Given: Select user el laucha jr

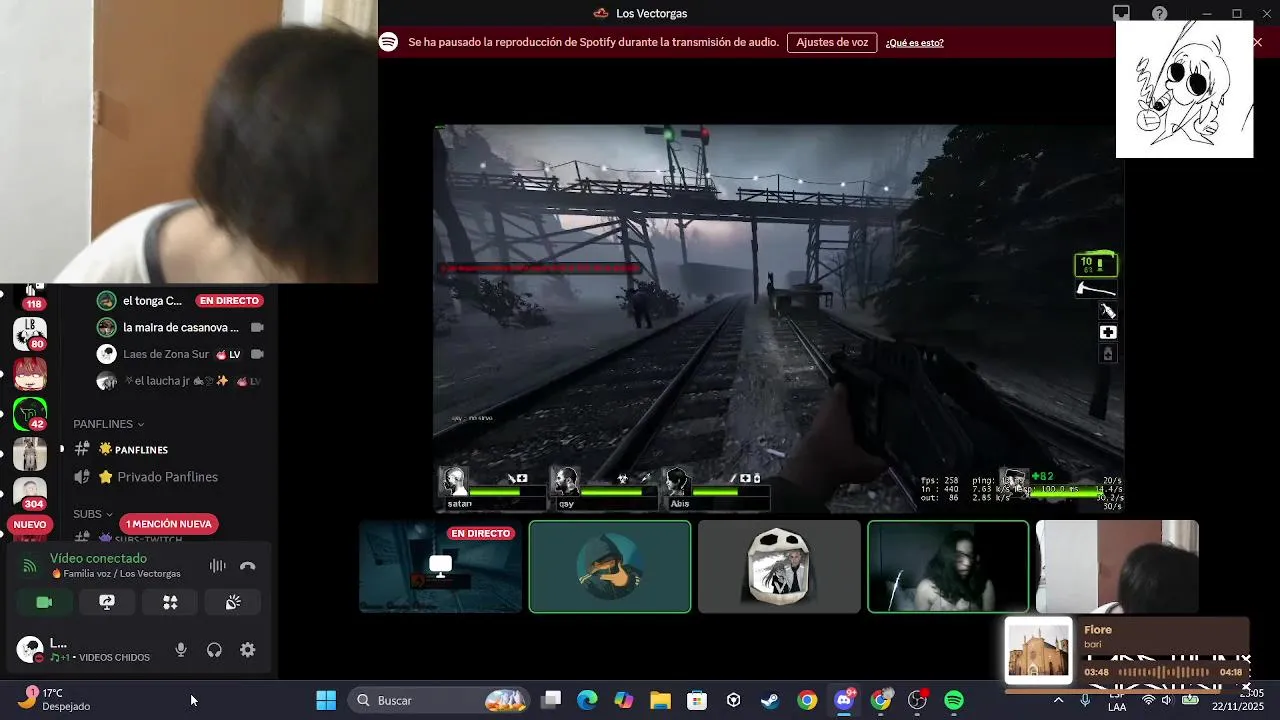Looking at the screenshot, I should click(180, 381).
